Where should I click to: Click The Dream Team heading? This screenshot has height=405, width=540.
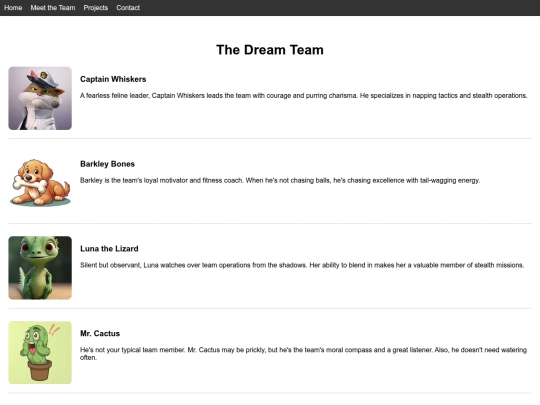270,50
